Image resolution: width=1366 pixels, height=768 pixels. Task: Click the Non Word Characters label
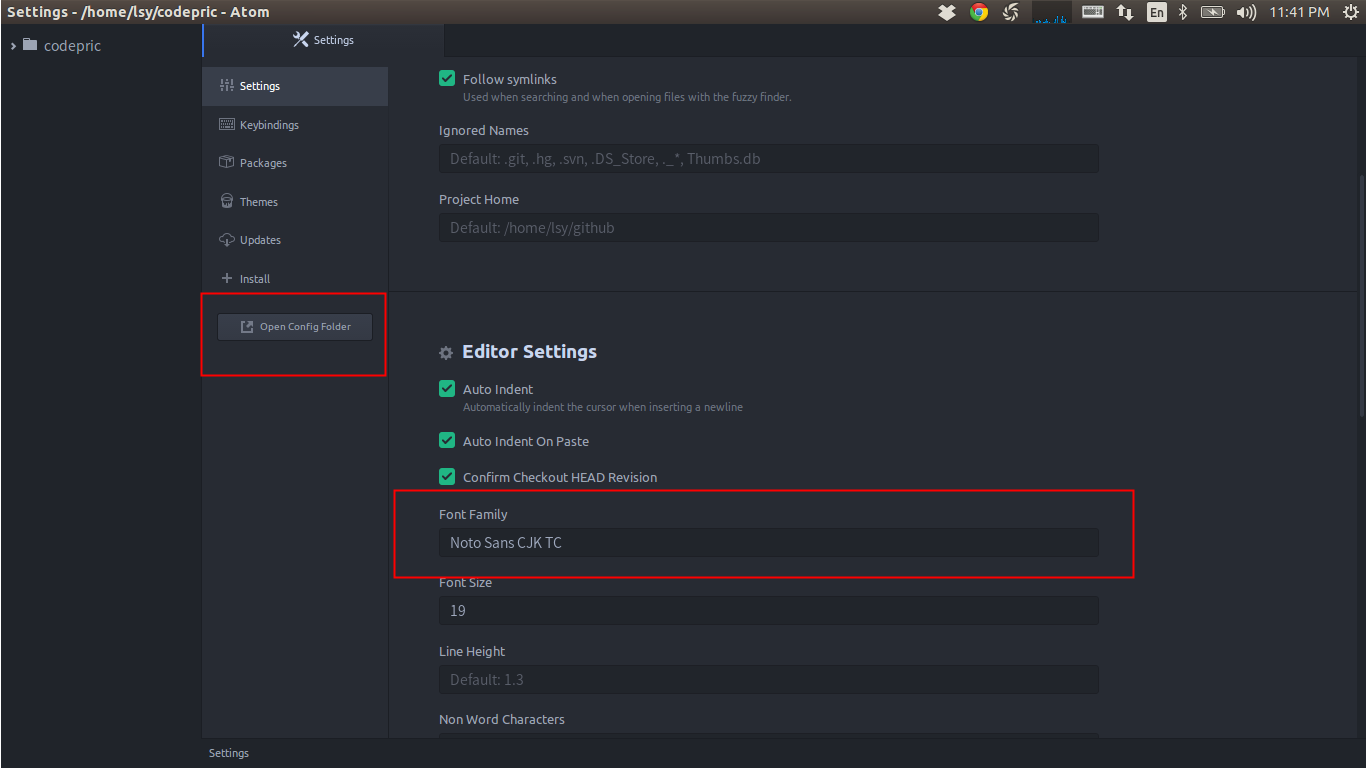(x=502, y=719)
